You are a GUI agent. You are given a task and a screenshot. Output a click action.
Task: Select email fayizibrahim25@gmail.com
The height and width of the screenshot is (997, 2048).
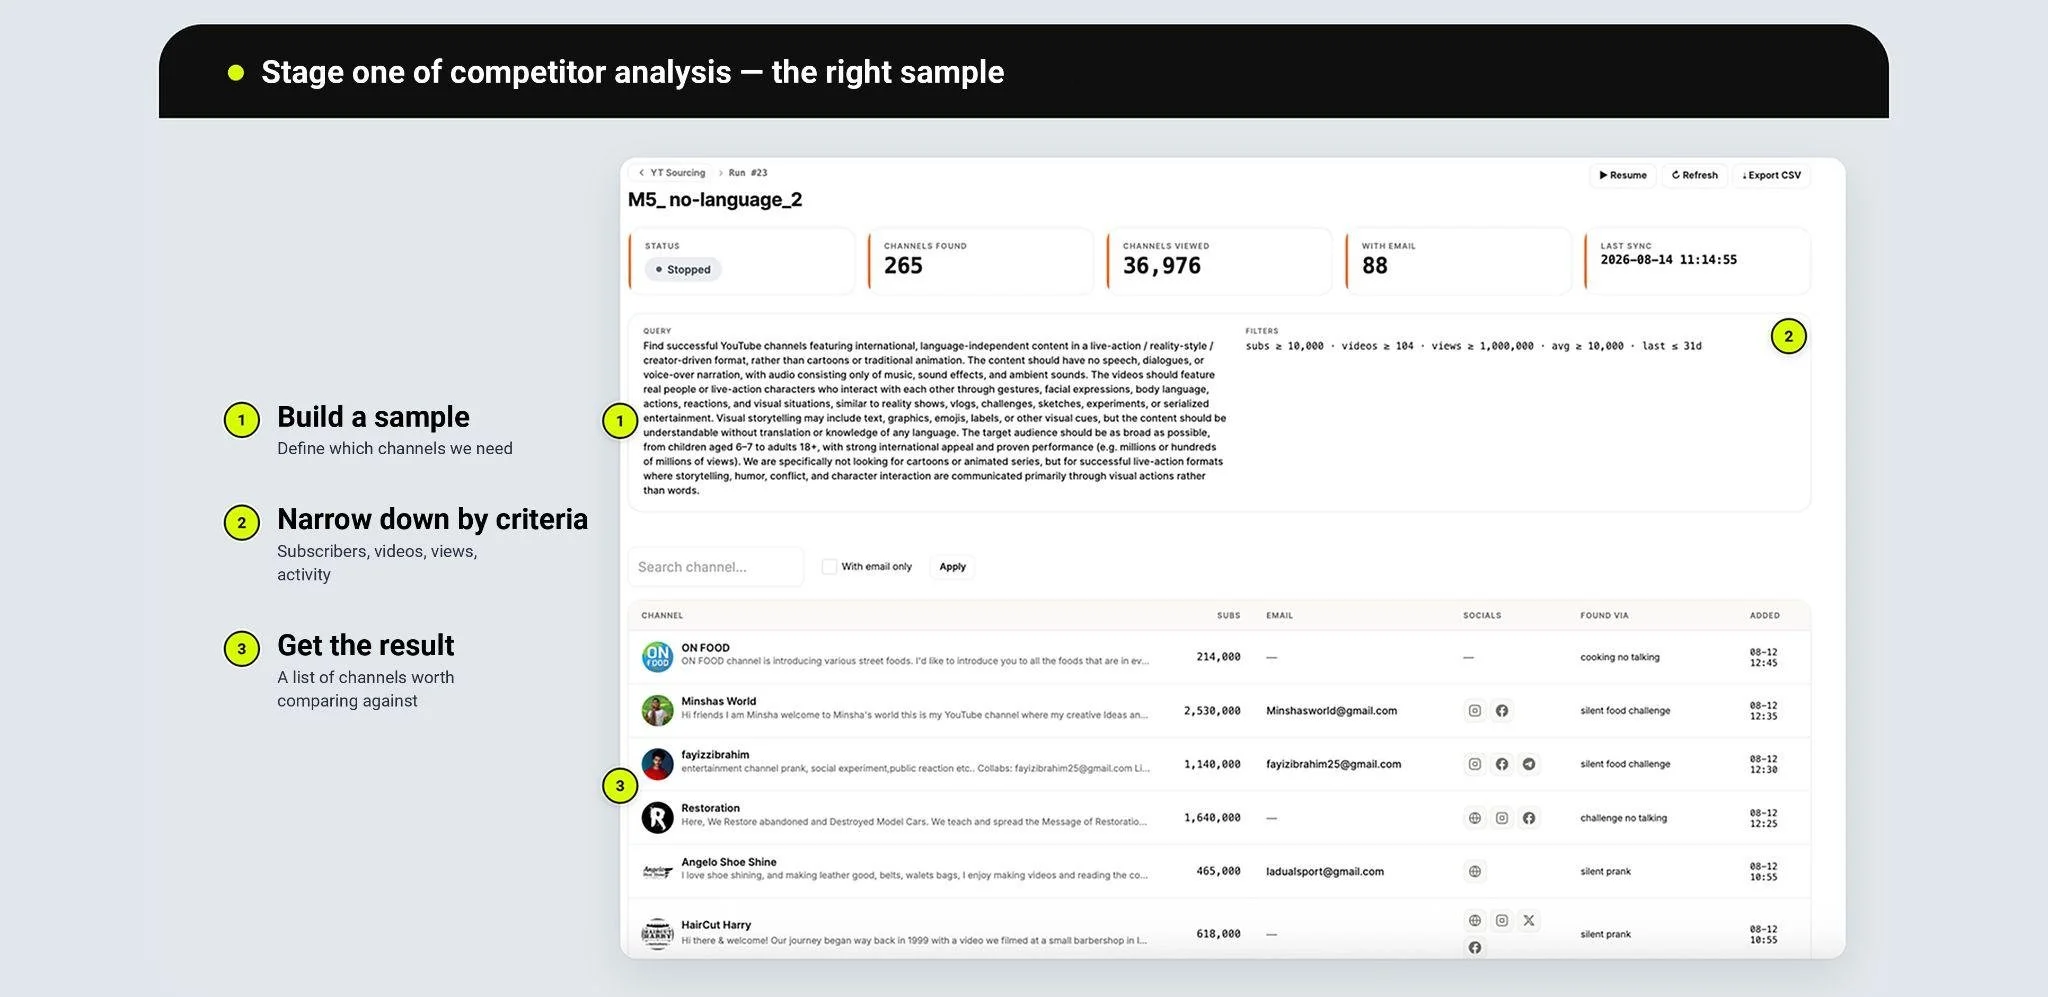click(1333, 764)
